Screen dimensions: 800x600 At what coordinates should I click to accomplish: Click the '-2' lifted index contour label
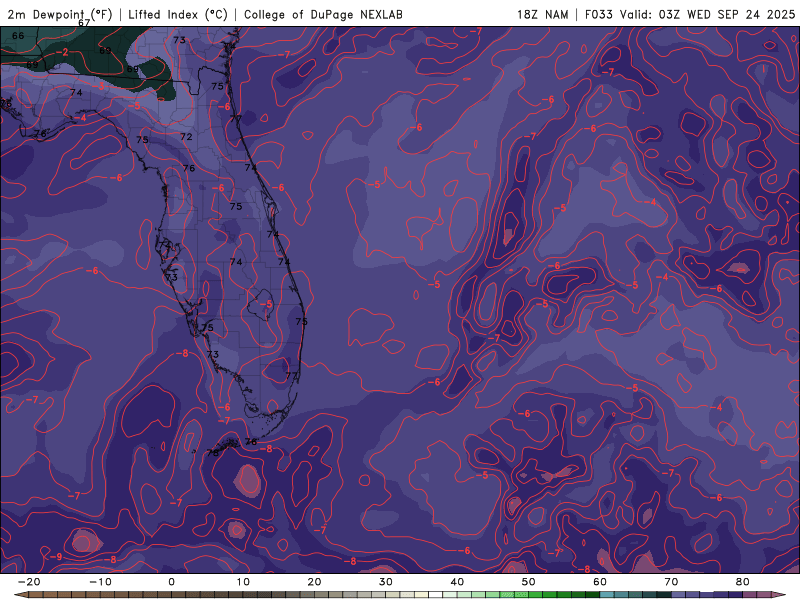[62, 52]
